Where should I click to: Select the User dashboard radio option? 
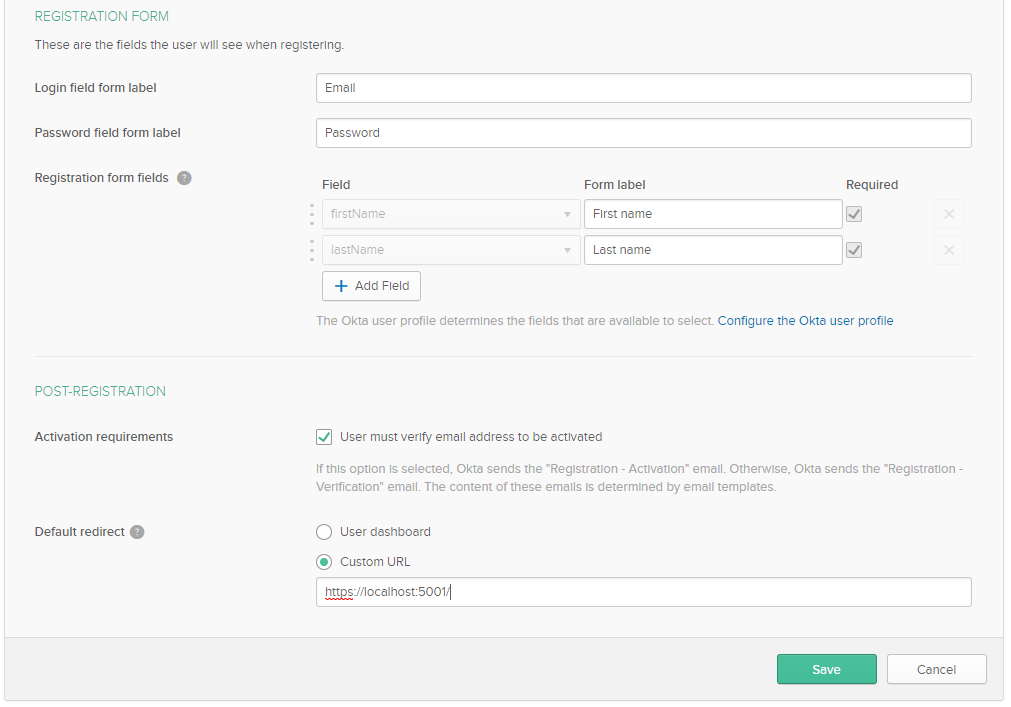(324, 532)
